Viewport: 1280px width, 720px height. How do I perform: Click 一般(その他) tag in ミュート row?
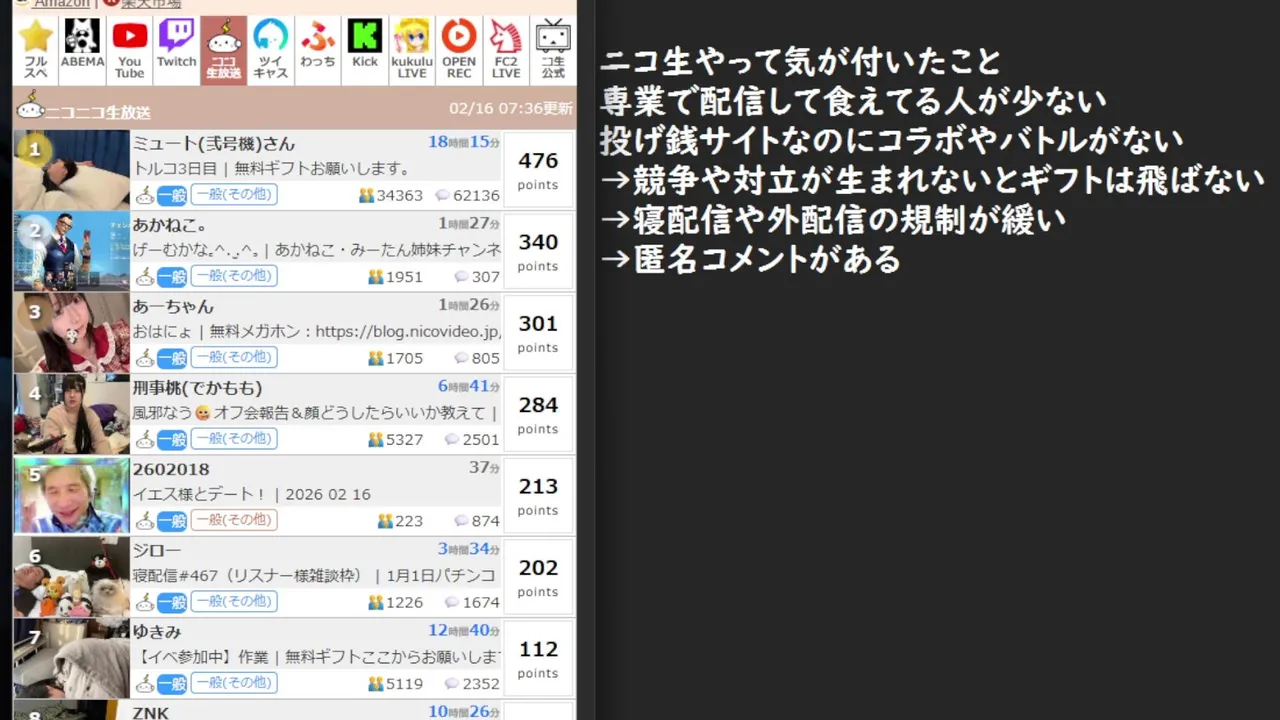pyautogui.click(x=234, y=194)
